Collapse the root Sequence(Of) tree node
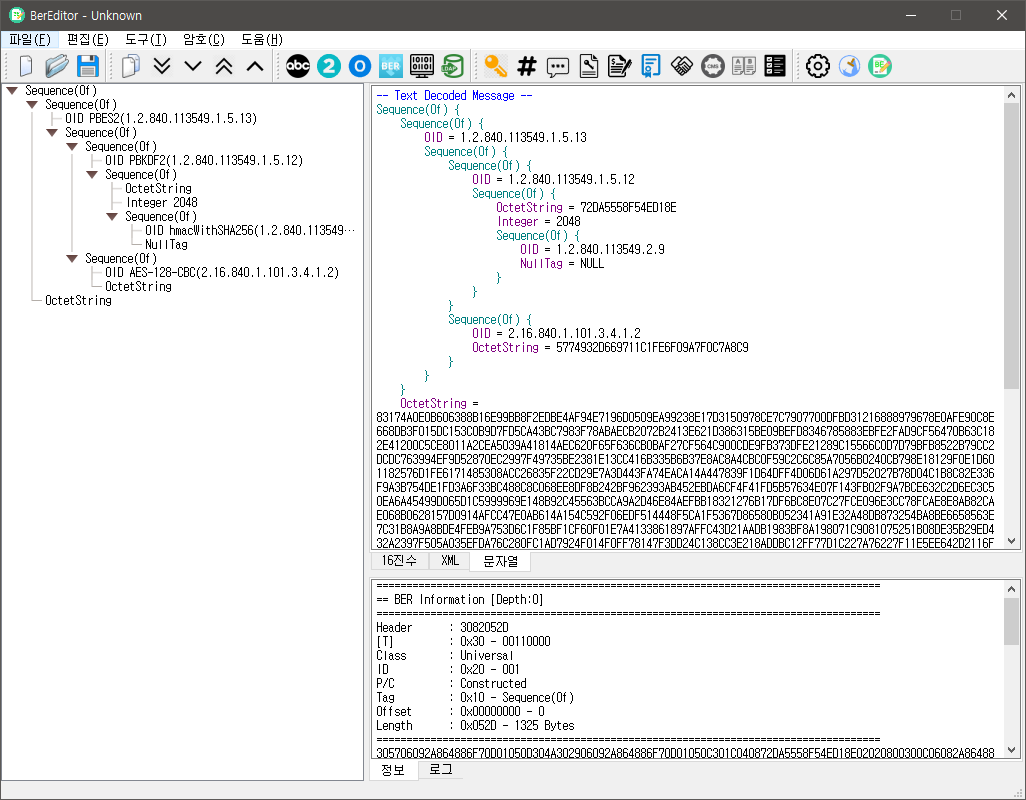 pos(12,90)
